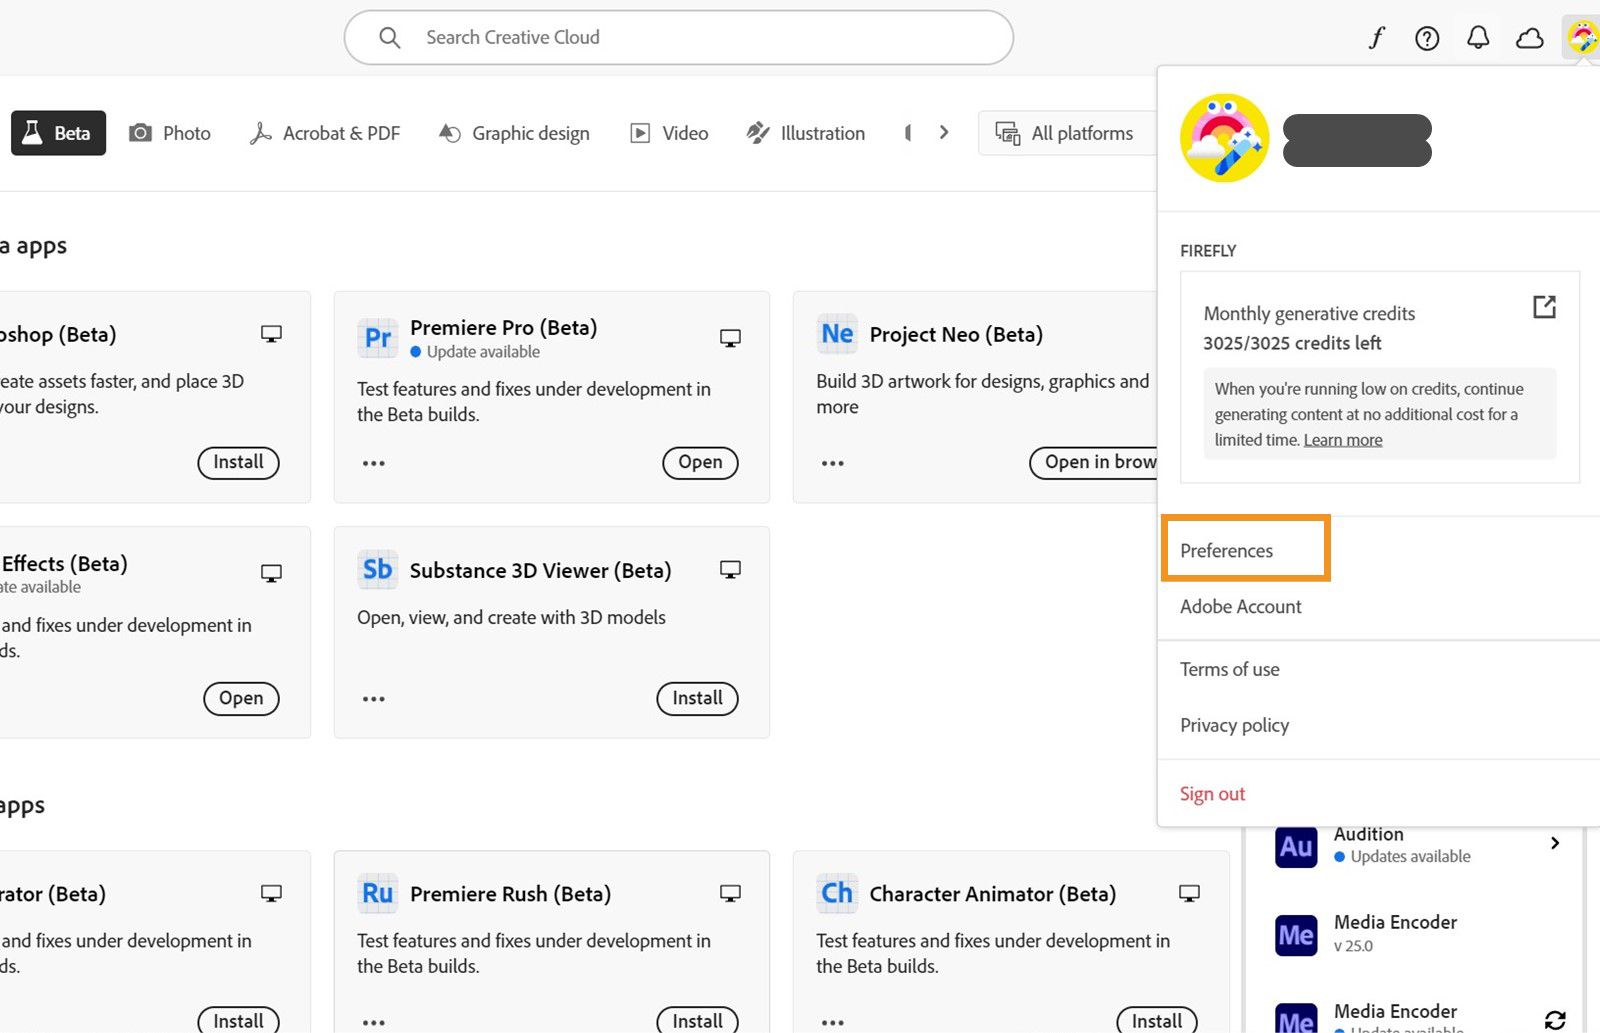
Task: Click the desktop platform icon on Character Animator (Beta)
Action: [1189, 893]
